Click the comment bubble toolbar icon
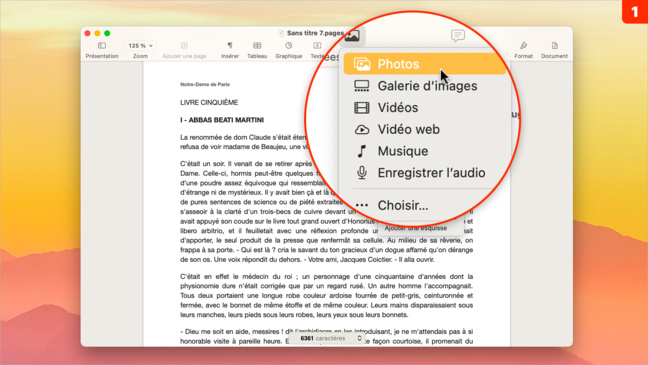 [x=457, y=36]
